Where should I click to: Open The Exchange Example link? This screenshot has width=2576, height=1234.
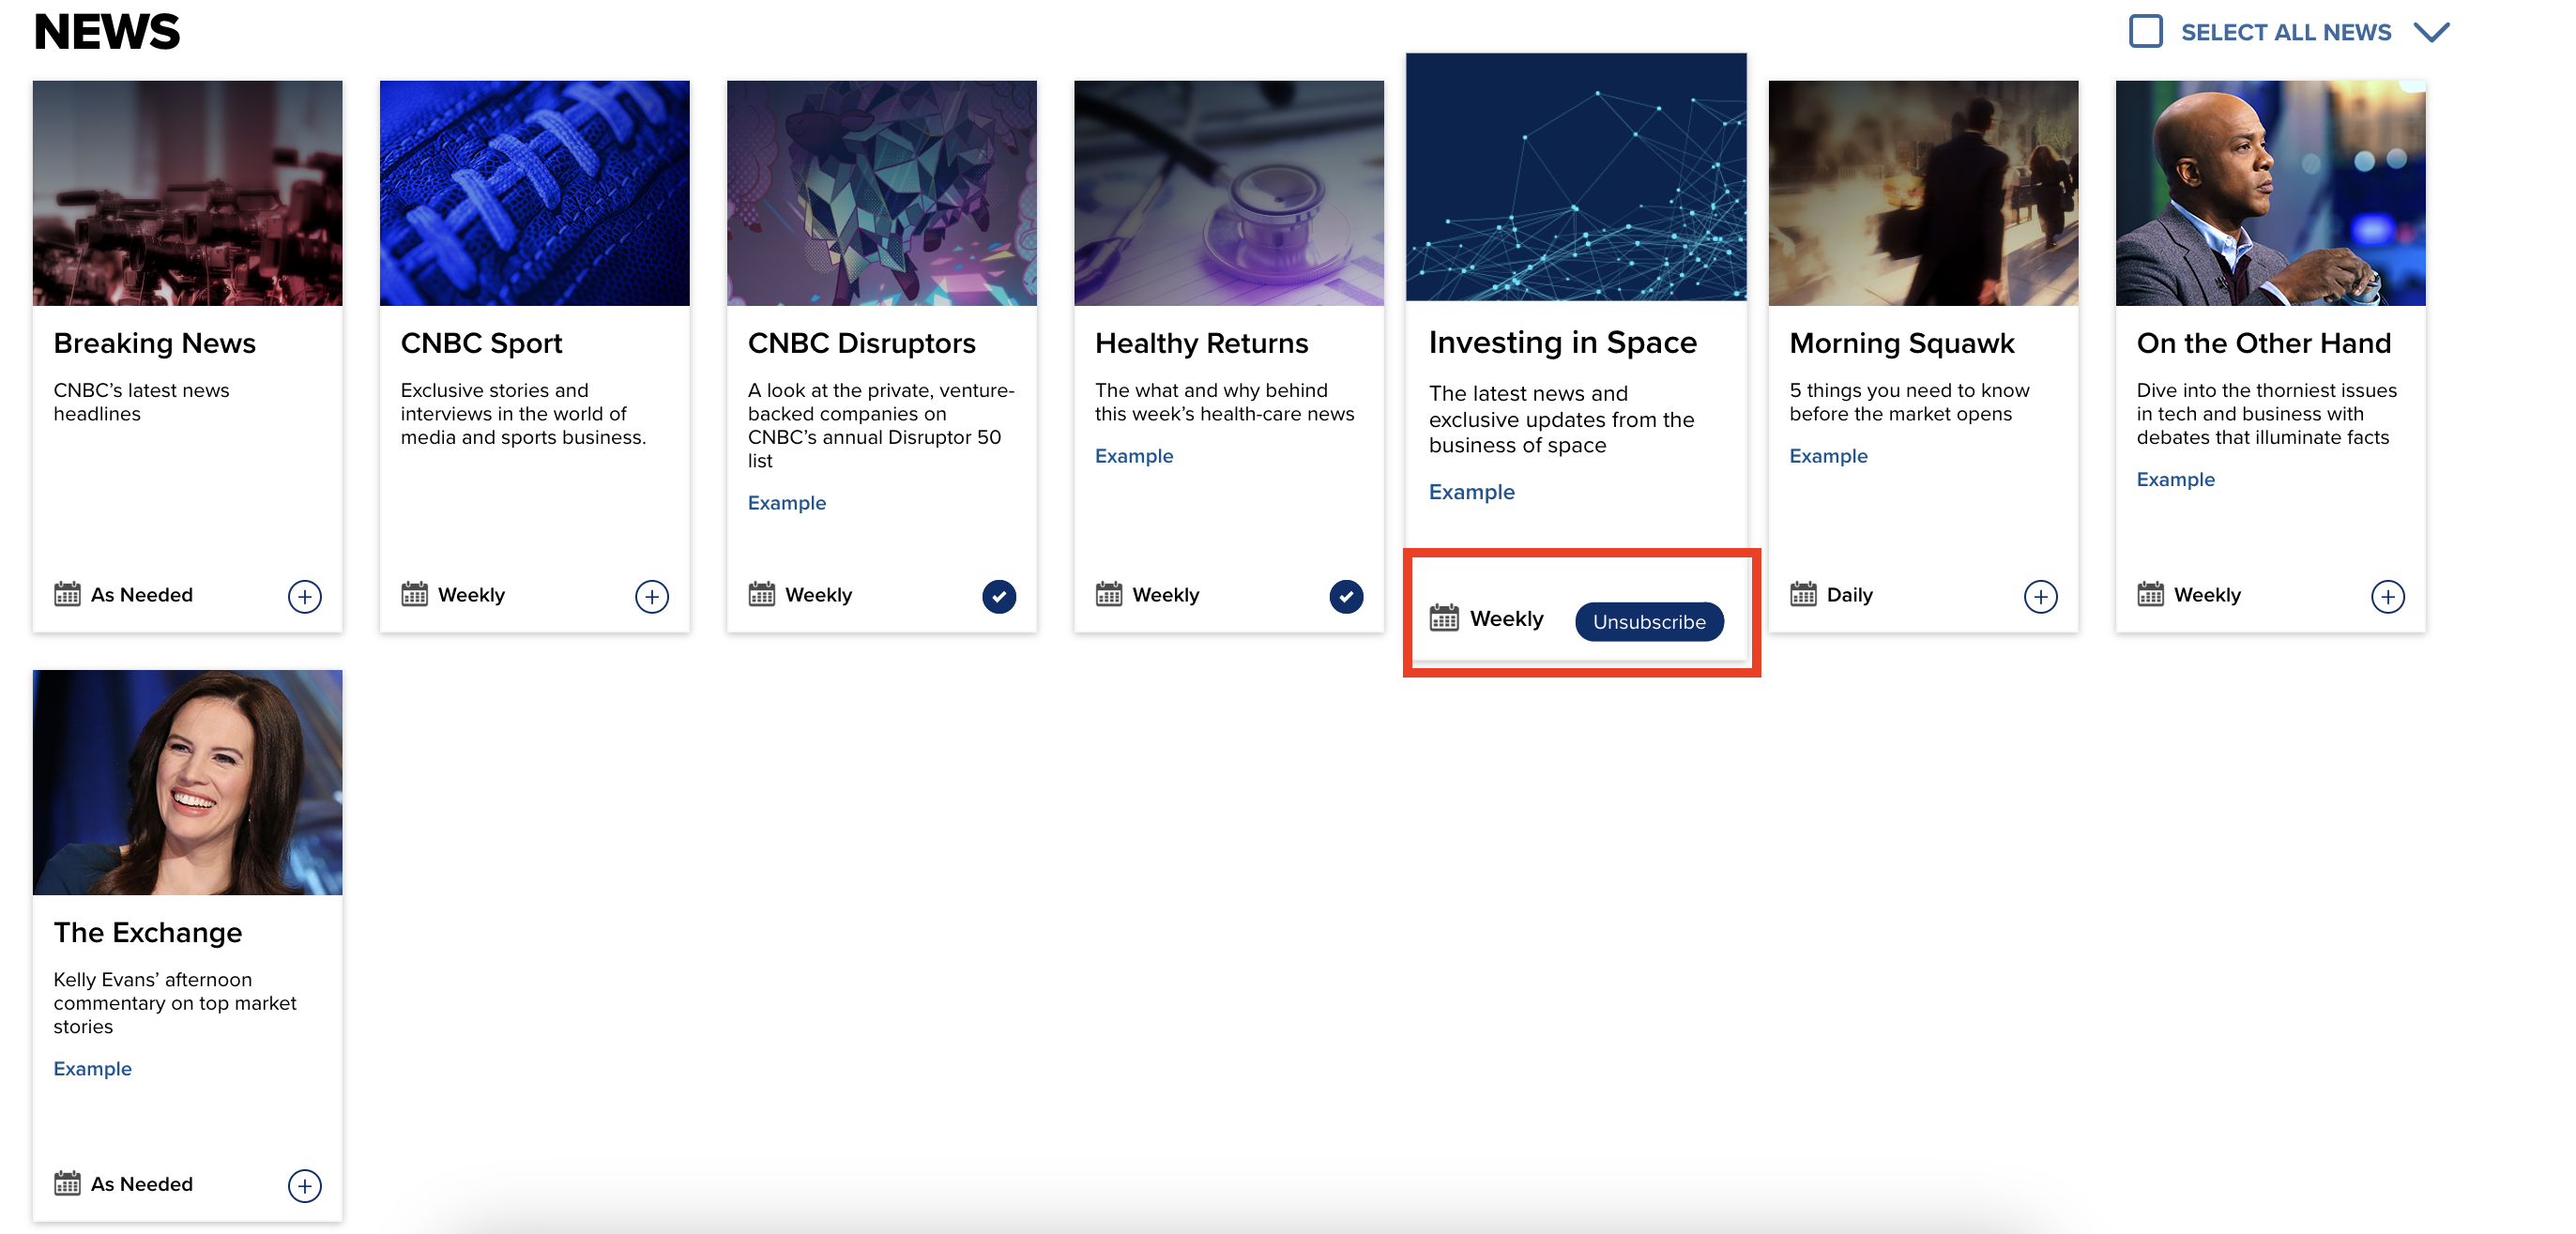point(92,1068)
